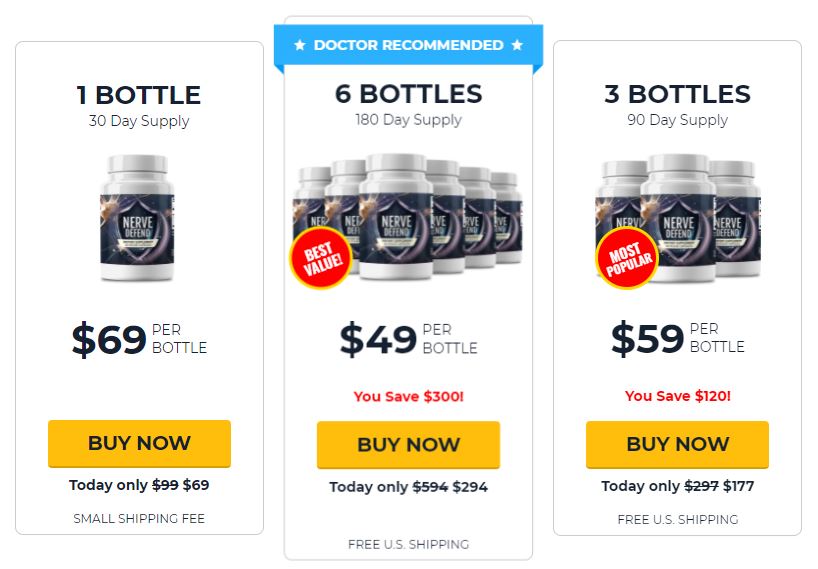Image resolution: width=818 pixels, height=569 pixels.
Task: Buy now the 3 bottles package
Action: [677, 444]
